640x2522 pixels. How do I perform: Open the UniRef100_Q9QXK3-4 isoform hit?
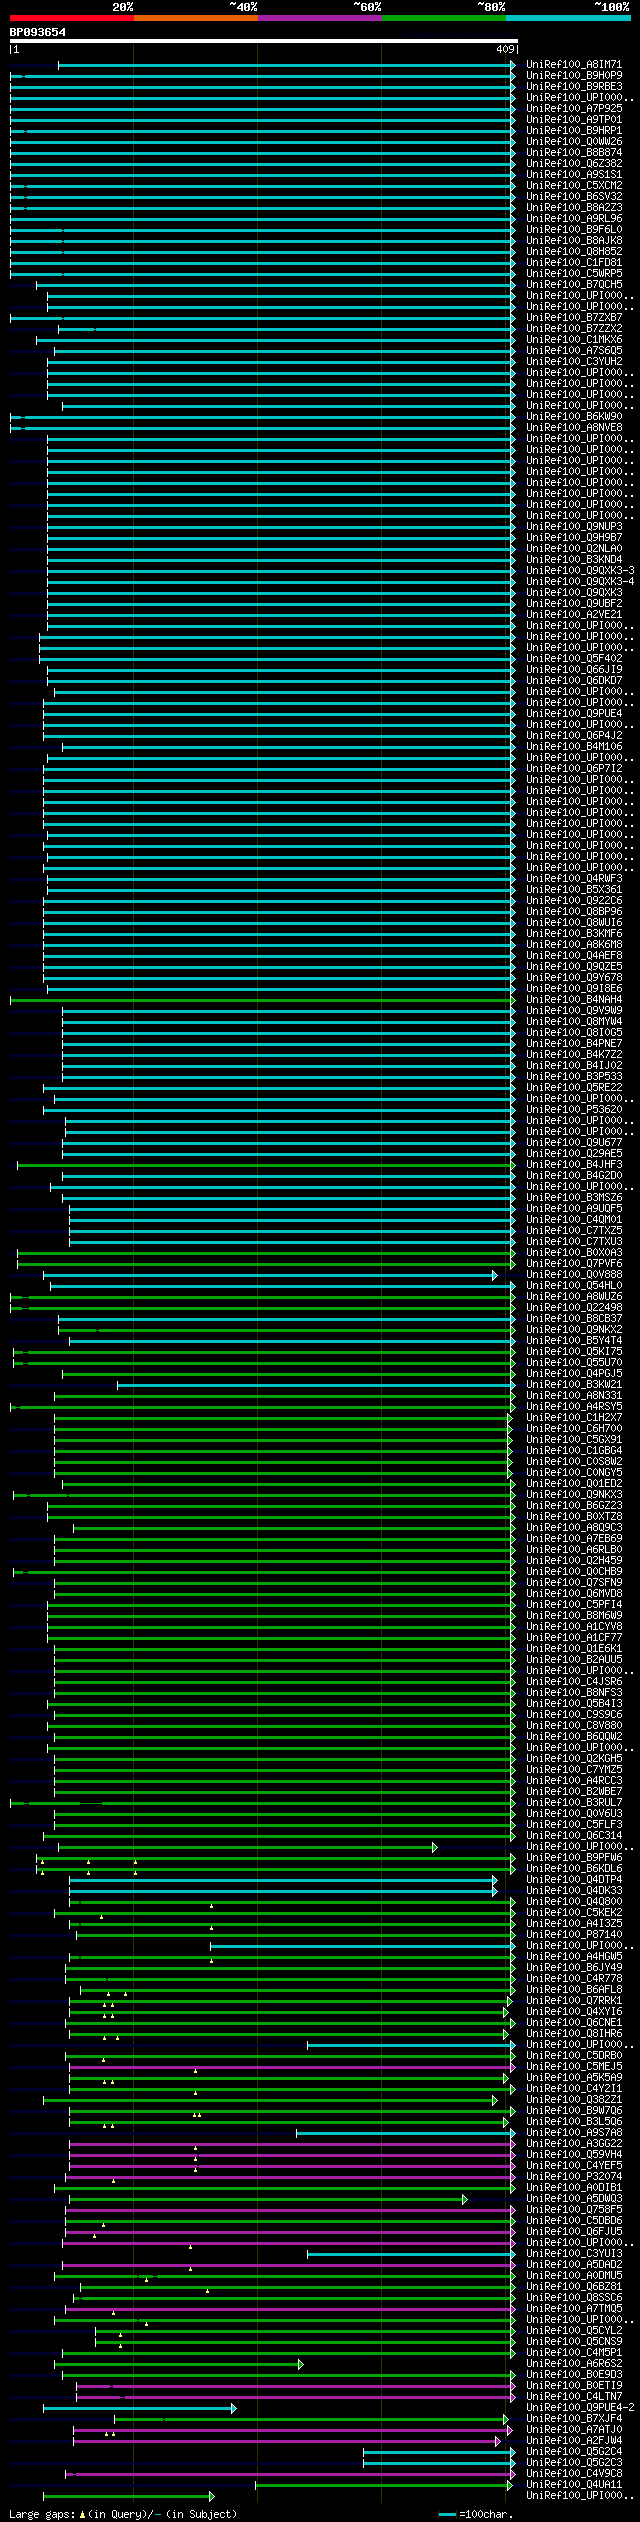[580, 581]
